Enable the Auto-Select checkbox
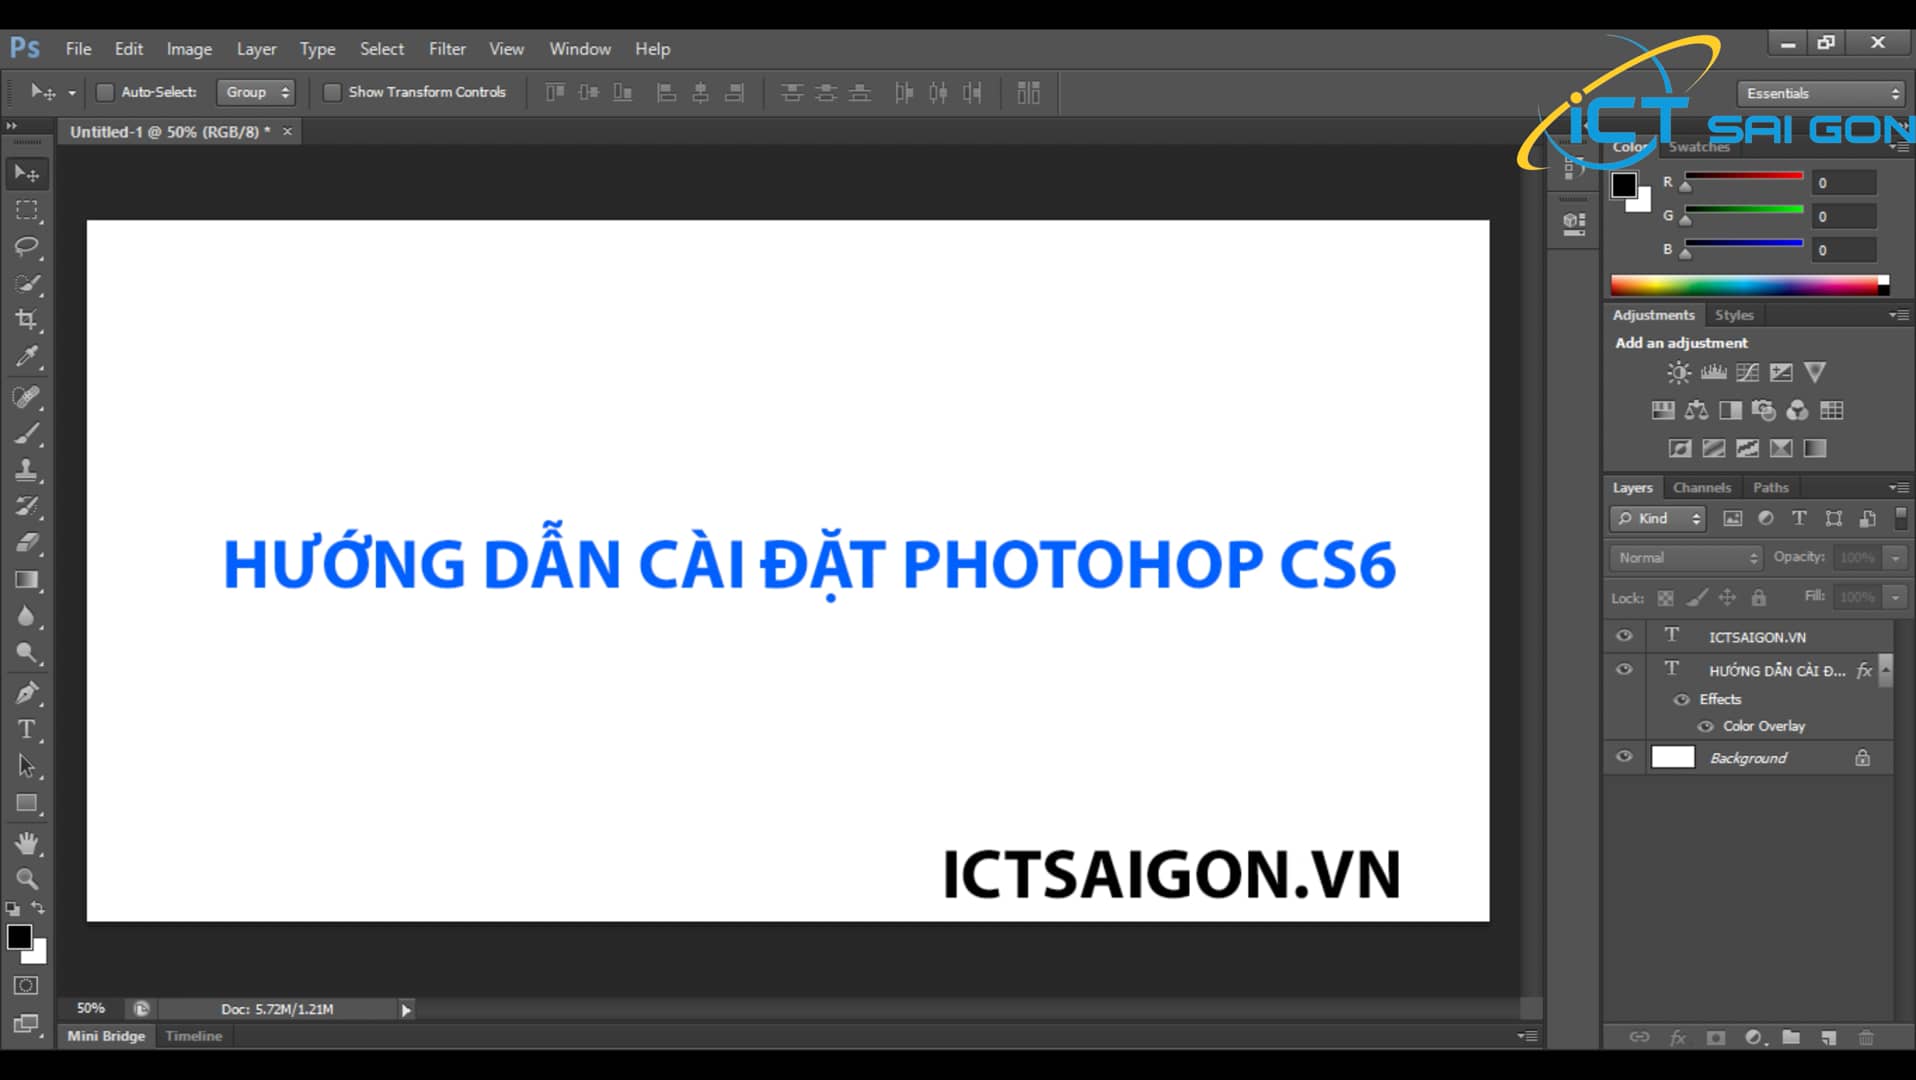The width and height of the screenshot is (1916, 1080). tap(105, 92)
